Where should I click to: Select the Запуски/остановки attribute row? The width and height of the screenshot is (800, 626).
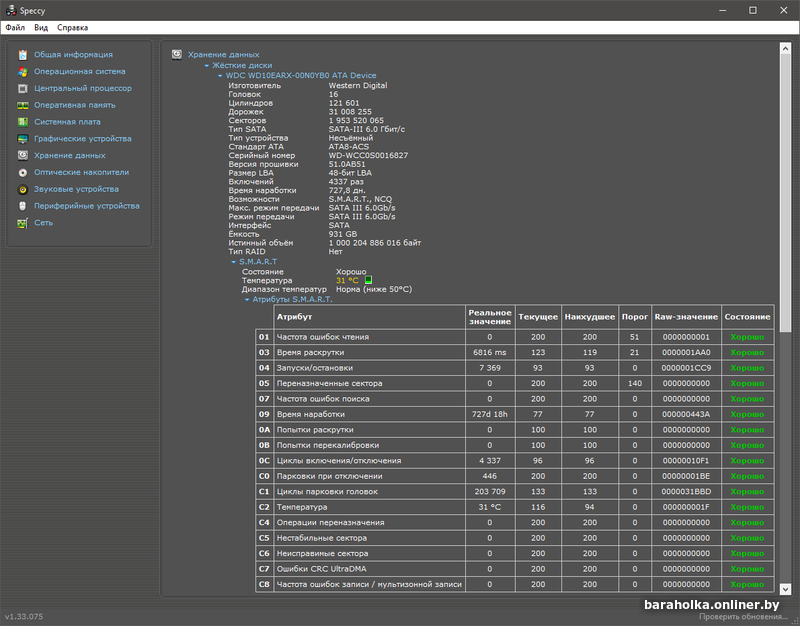515,368
